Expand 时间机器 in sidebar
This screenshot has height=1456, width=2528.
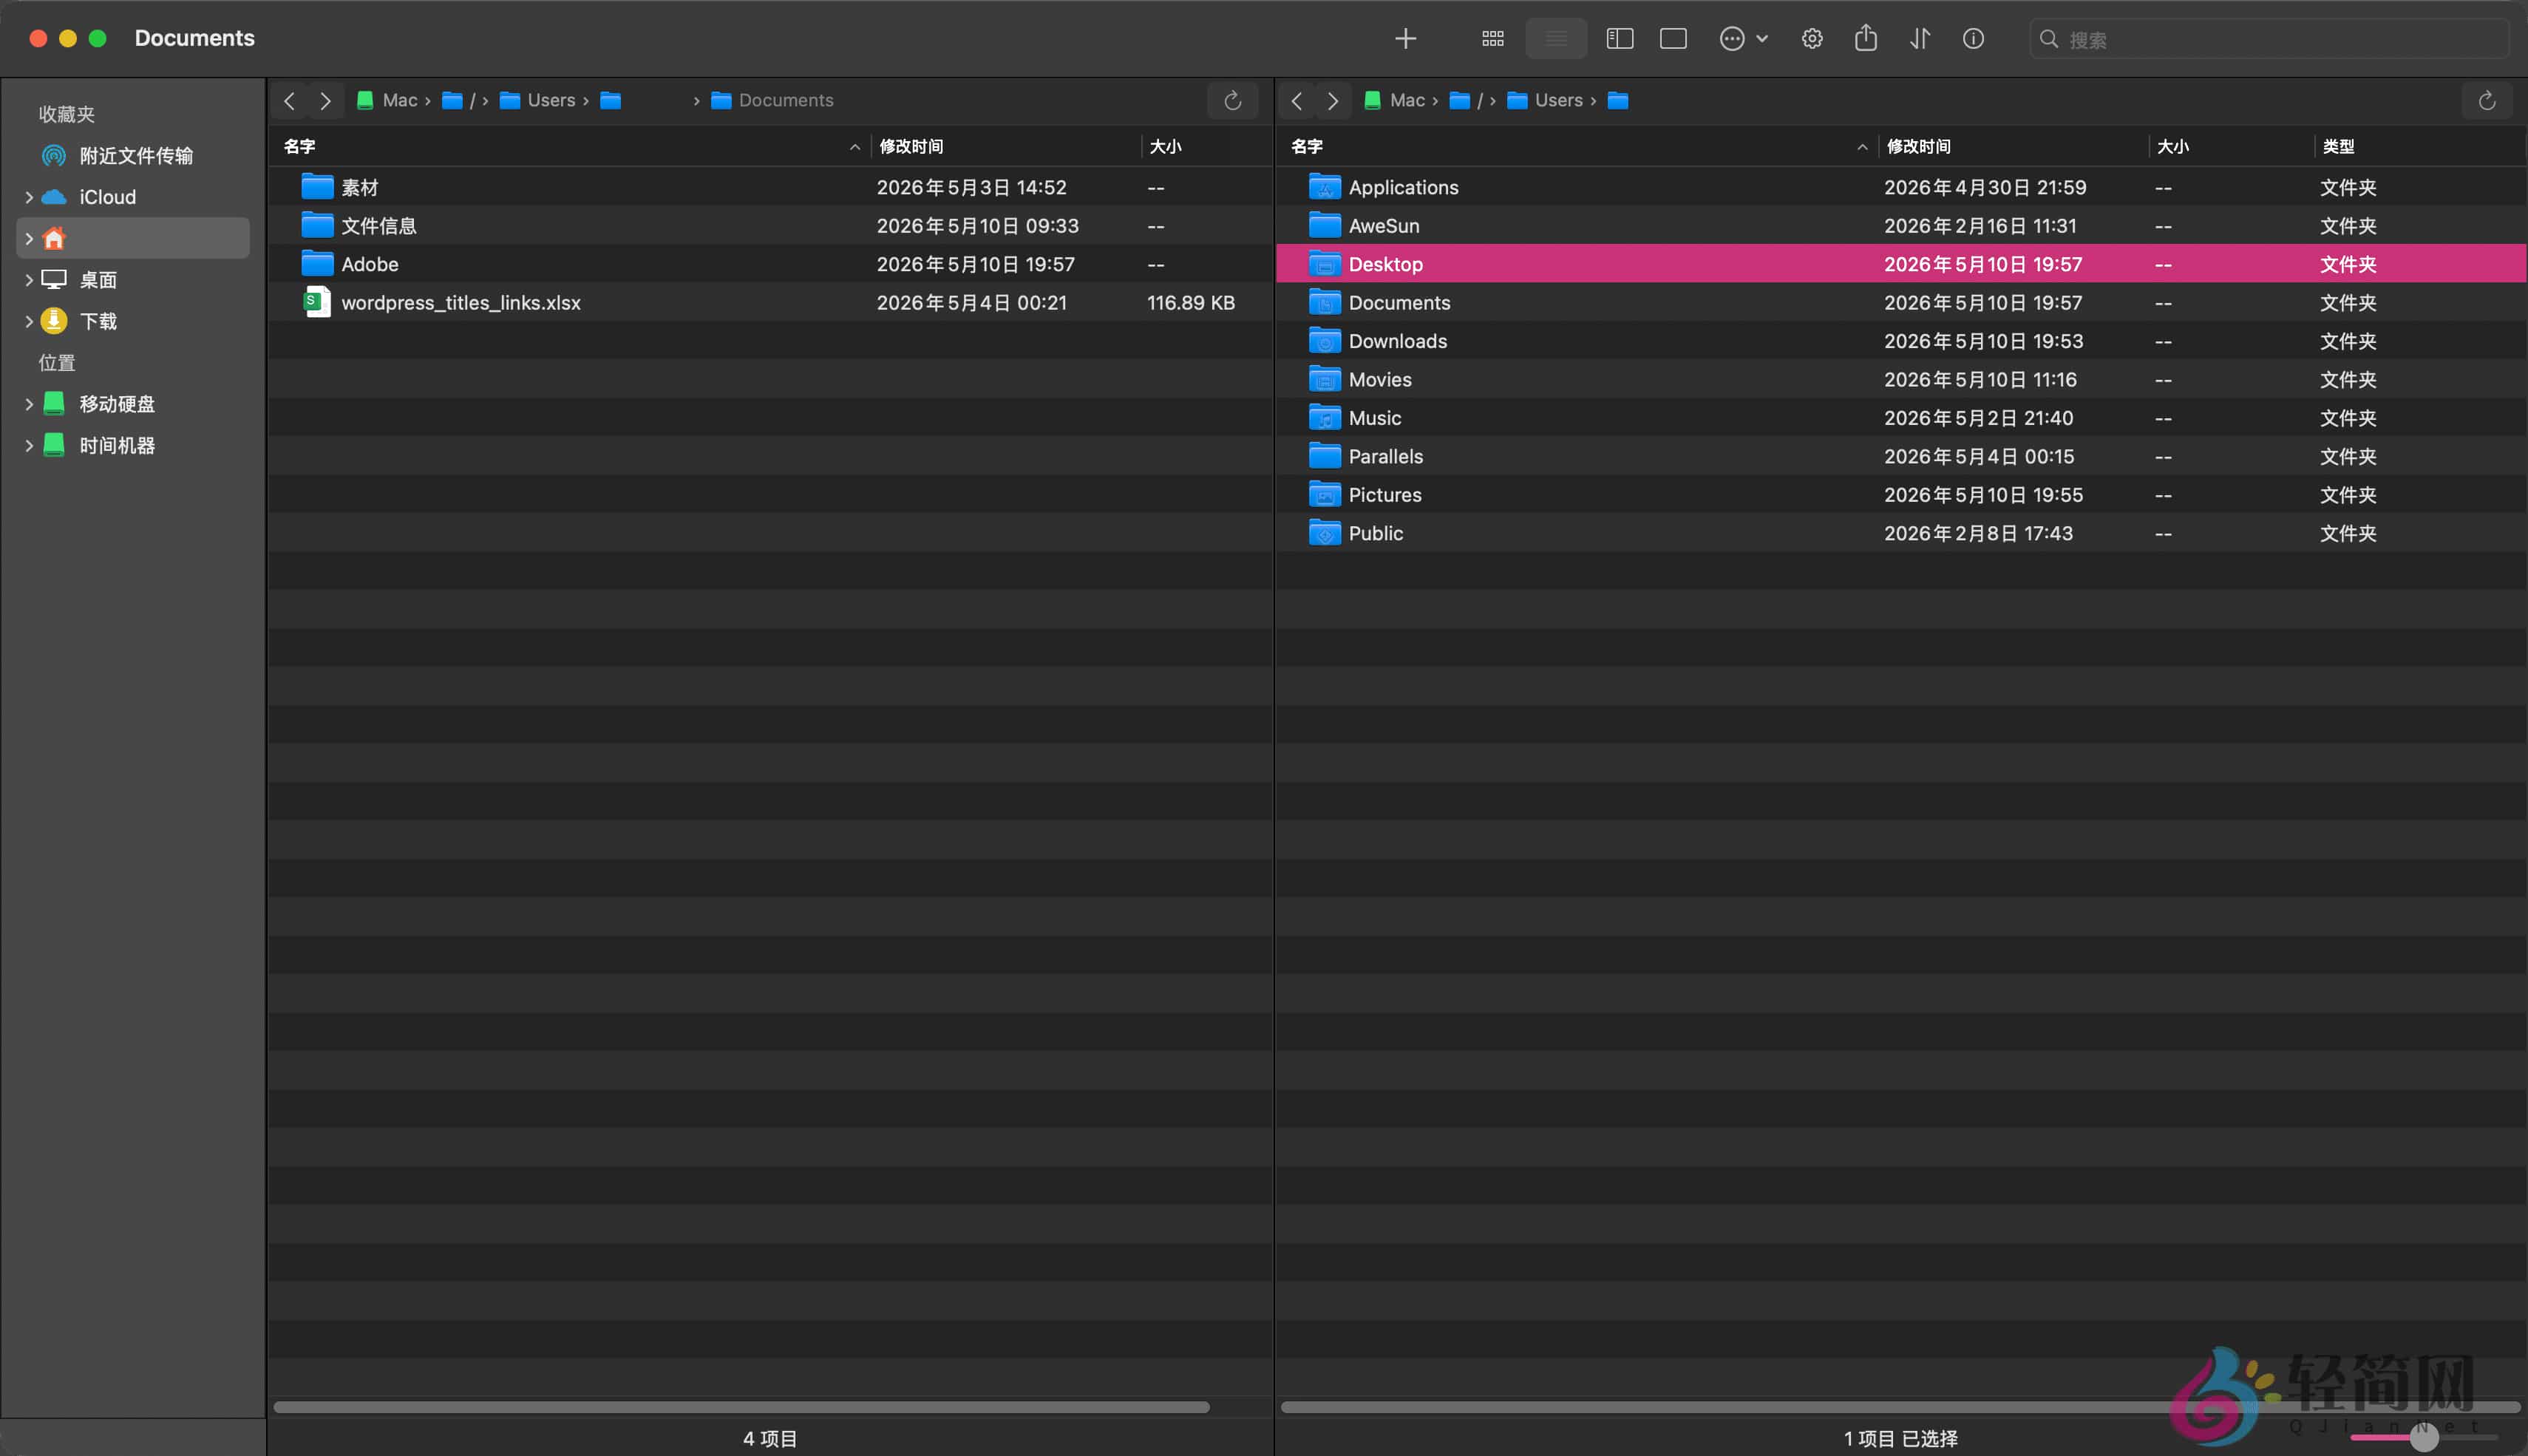point(29,445)
